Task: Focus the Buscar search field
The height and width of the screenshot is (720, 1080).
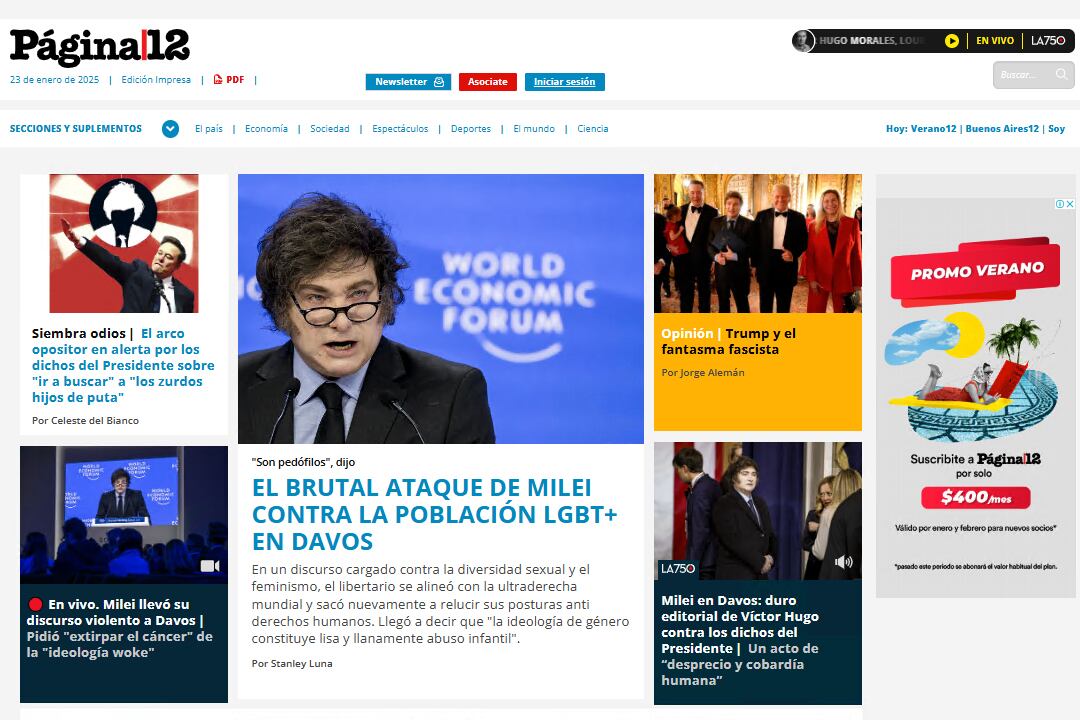Action: pyautogui.click(x=1022, y=75)
